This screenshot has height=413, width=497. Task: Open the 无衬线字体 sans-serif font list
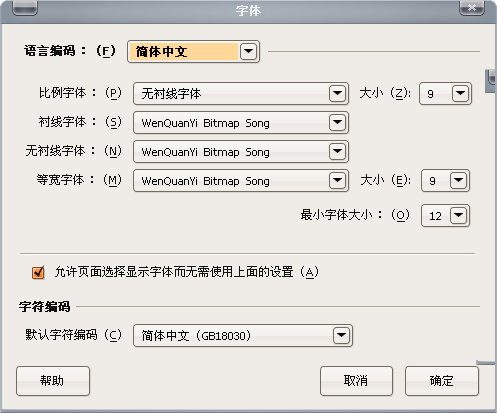(241, 152)
